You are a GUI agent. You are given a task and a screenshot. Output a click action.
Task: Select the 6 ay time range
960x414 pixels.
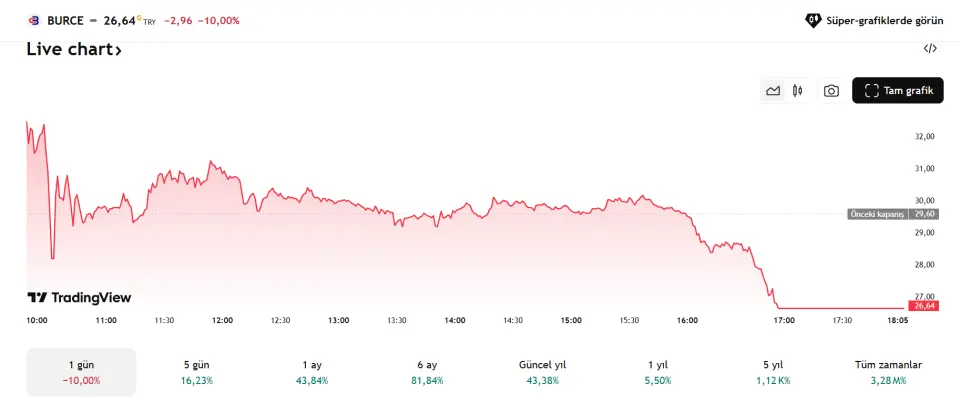429,372
